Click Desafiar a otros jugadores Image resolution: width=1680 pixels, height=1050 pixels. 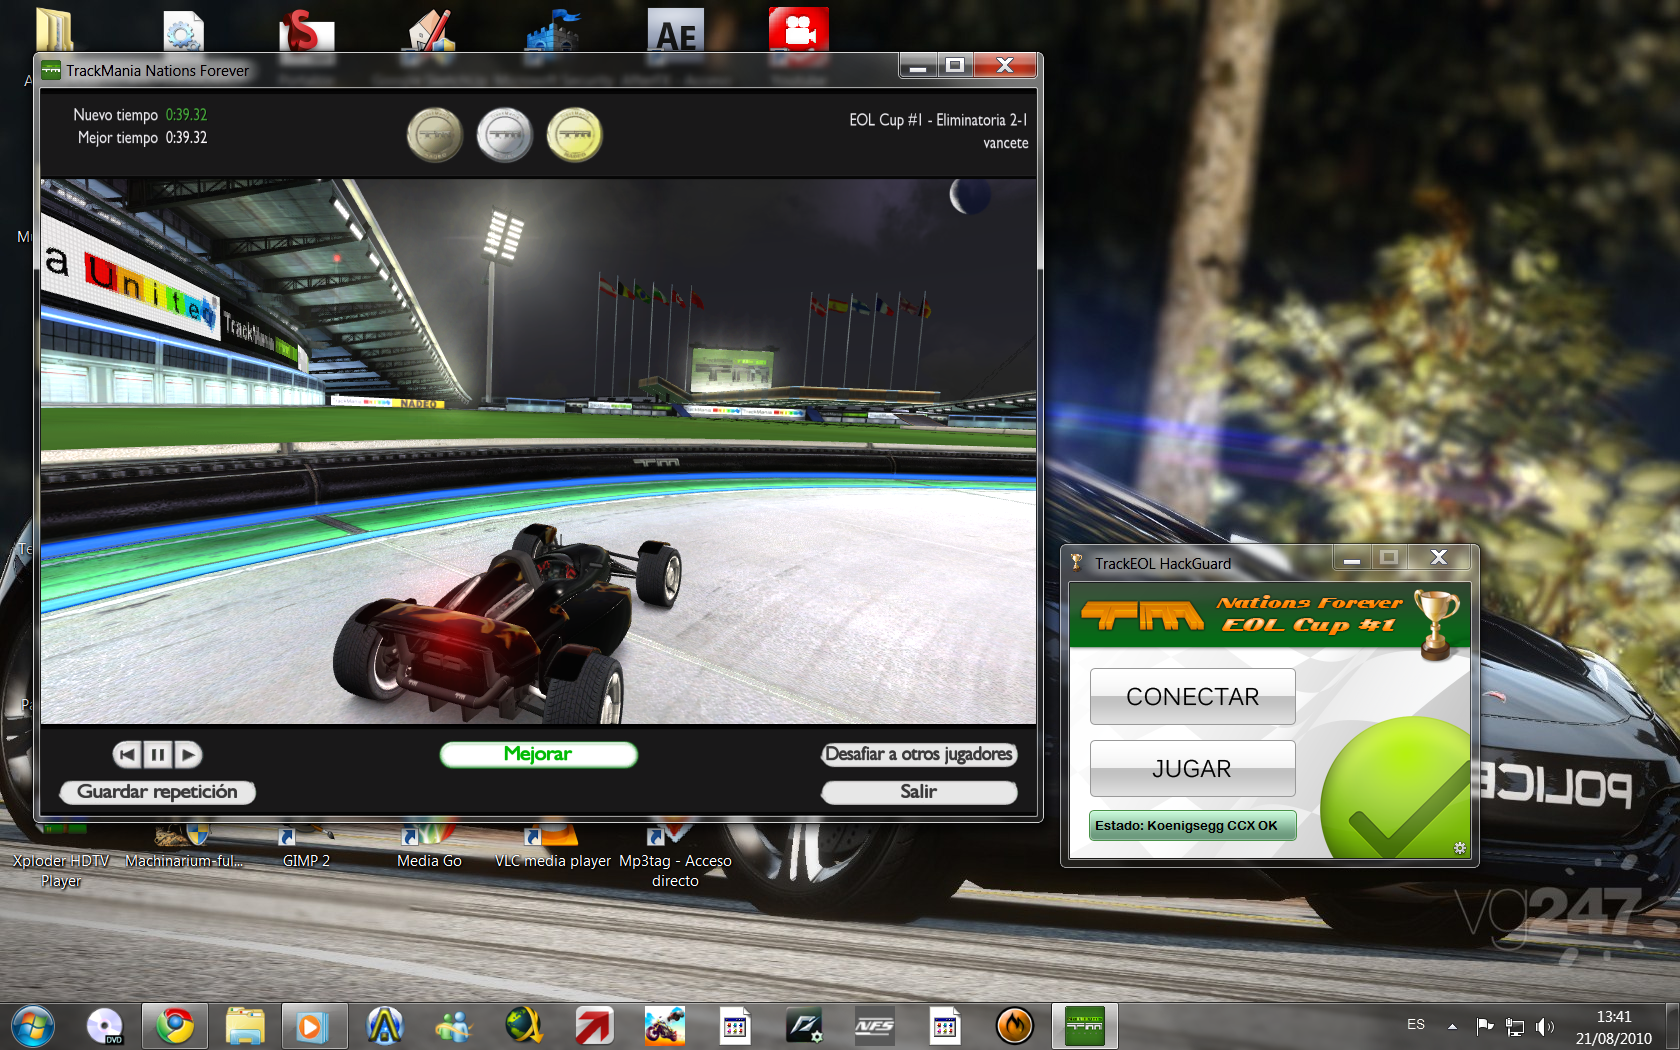coord(919,754)
